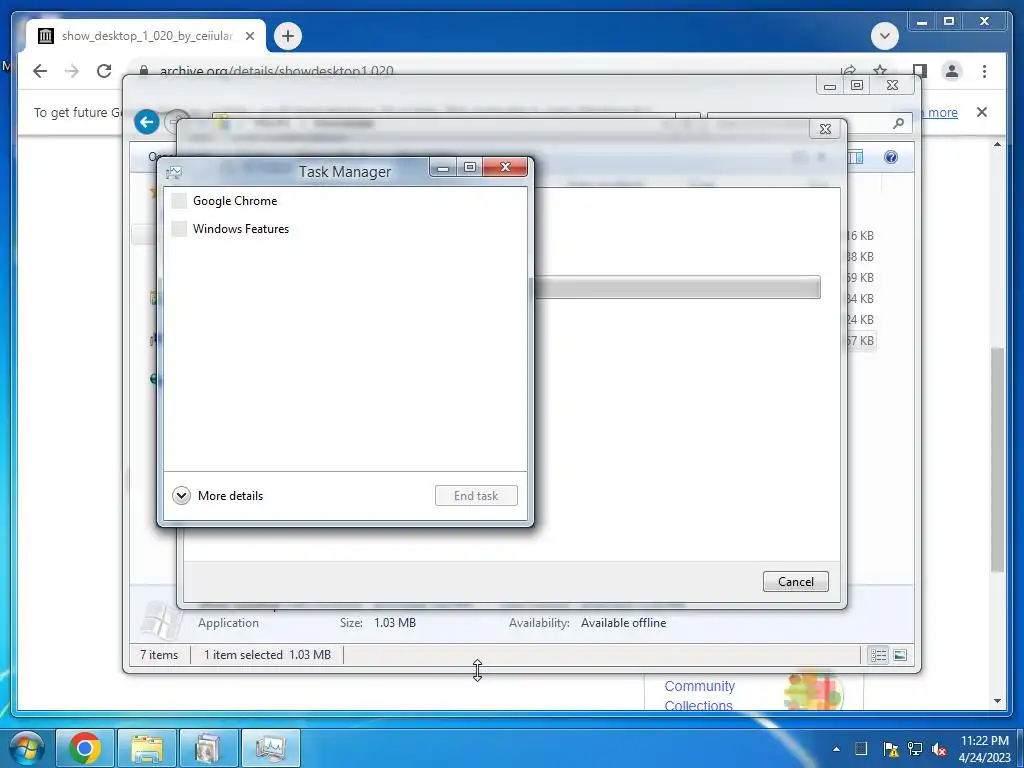Viewport: 1024px width, 768px height.
Task: Maximize the Task Manager window
Action: click(469, 168)
